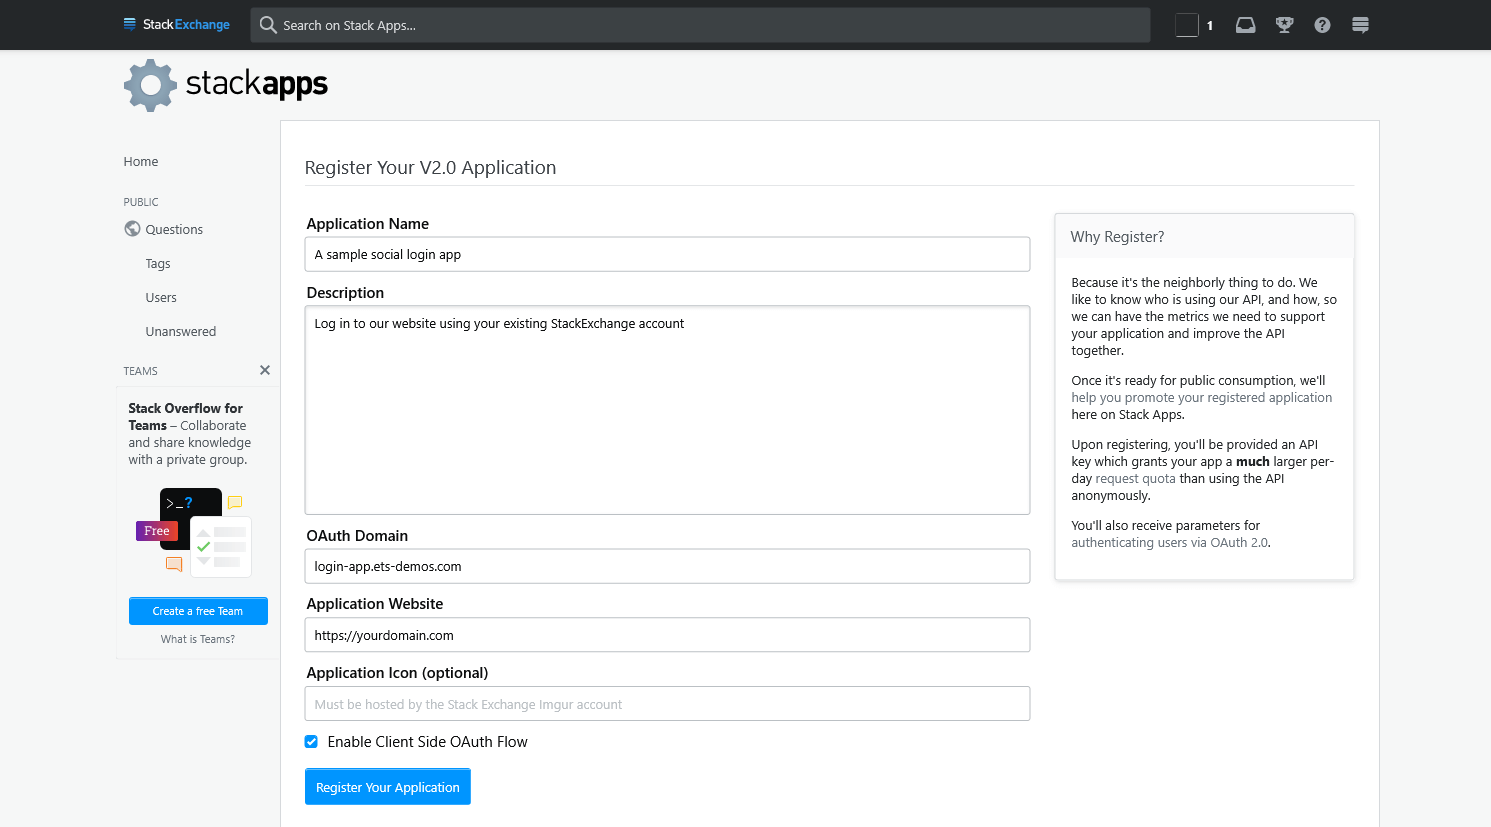Click the Why Register? heading
Viewport: 1491px width, 827px height.
pos(1117,237)
